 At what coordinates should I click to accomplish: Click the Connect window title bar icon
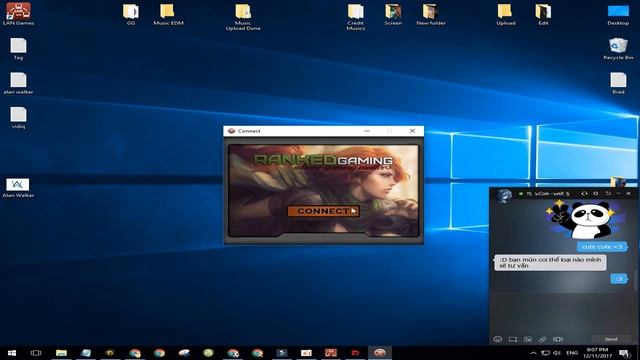tap(231, 131)
